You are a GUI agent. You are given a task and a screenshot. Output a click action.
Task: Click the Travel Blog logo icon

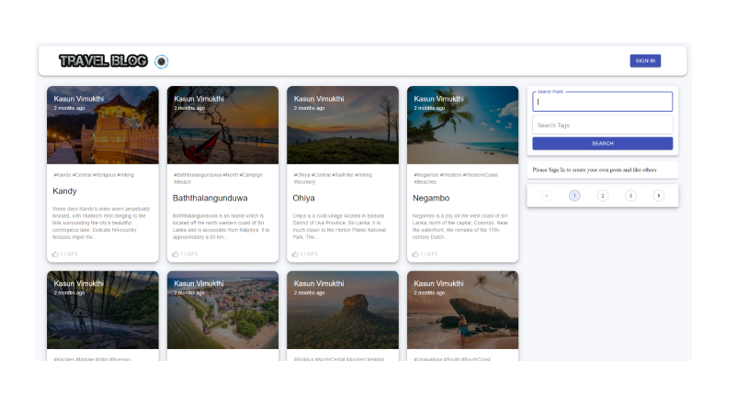click(x=161, y=61)
